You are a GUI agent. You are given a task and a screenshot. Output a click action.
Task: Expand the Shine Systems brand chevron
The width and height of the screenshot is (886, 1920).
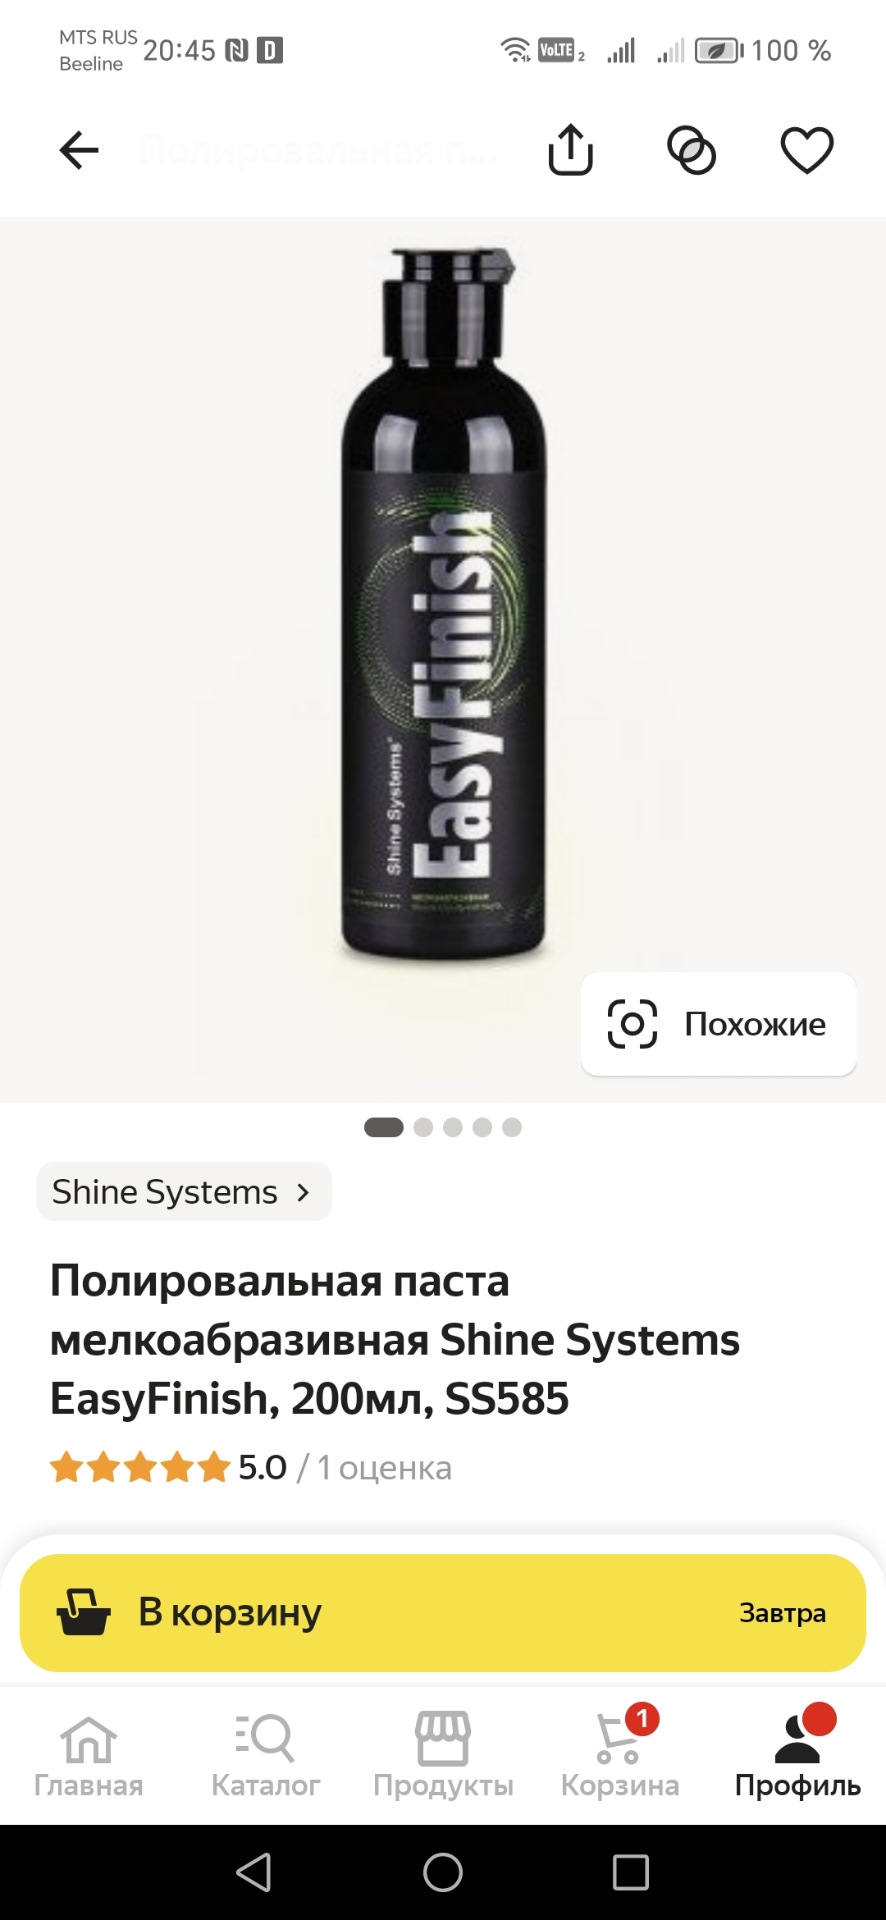tap(303, 1192)
